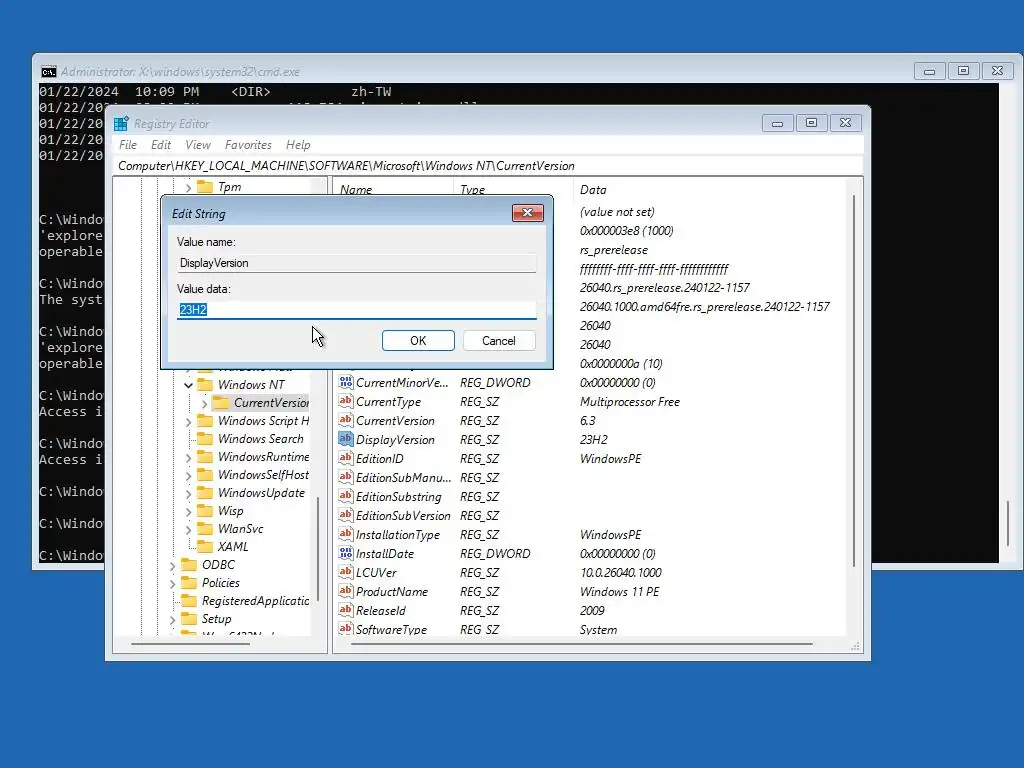
Task: Click the cmd.exe window title bar icon
Action: point(49,72)
